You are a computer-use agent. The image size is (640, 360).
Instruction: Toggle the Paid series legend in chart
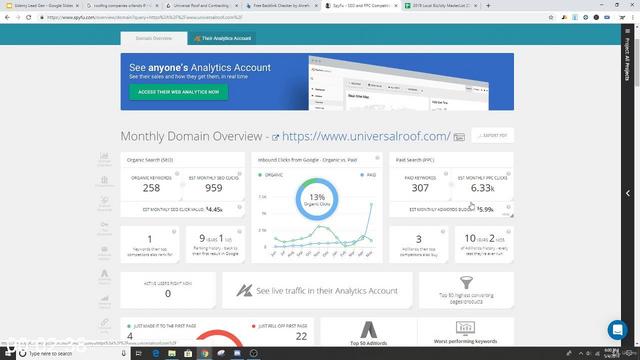[x=368, y=175]
